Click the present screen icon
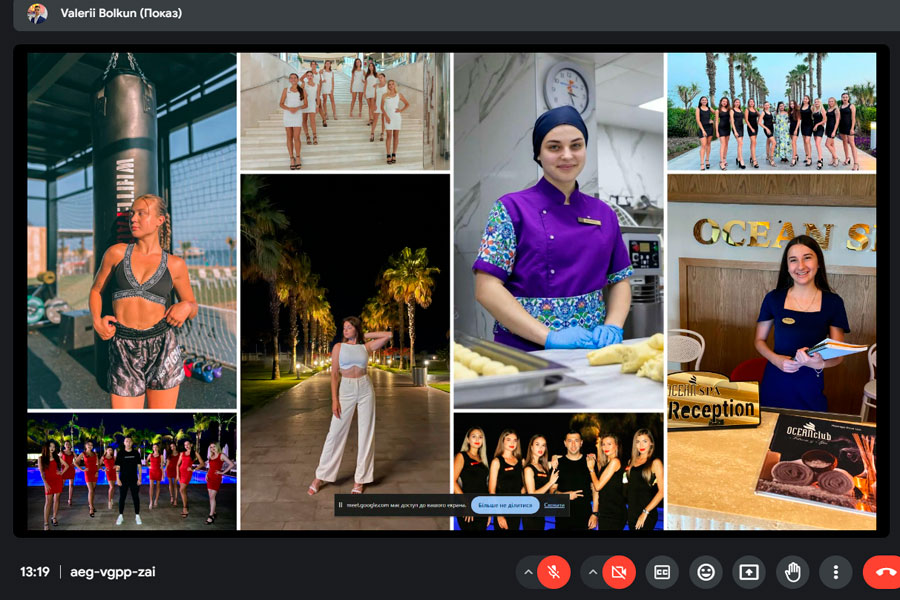900x600 pixels. [749, 572]
